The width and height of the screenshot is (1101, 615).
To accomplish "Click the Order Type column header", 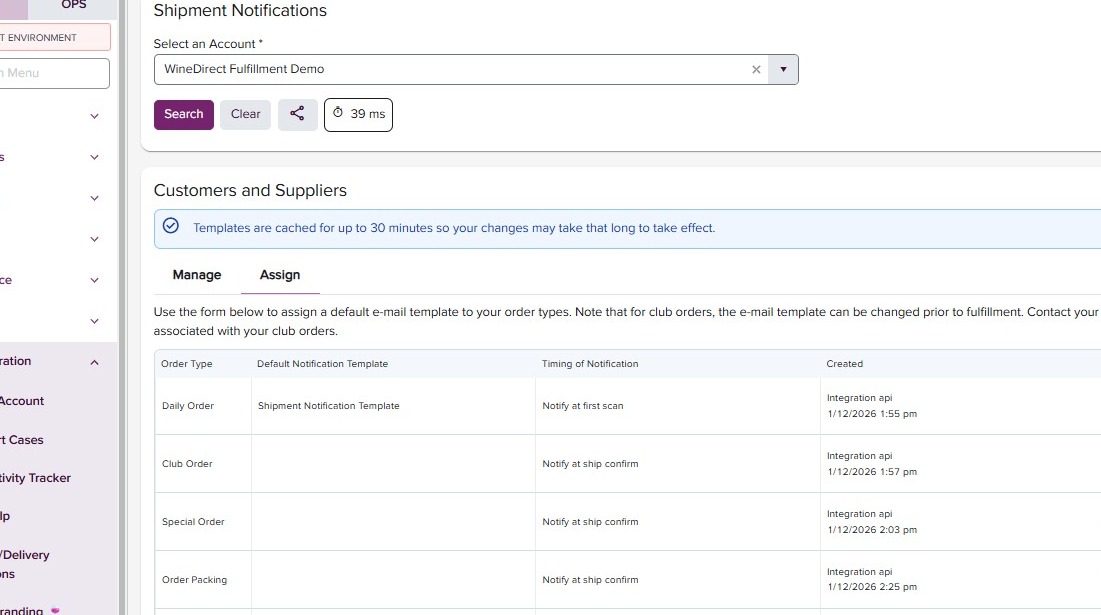I will coord(187,364).
